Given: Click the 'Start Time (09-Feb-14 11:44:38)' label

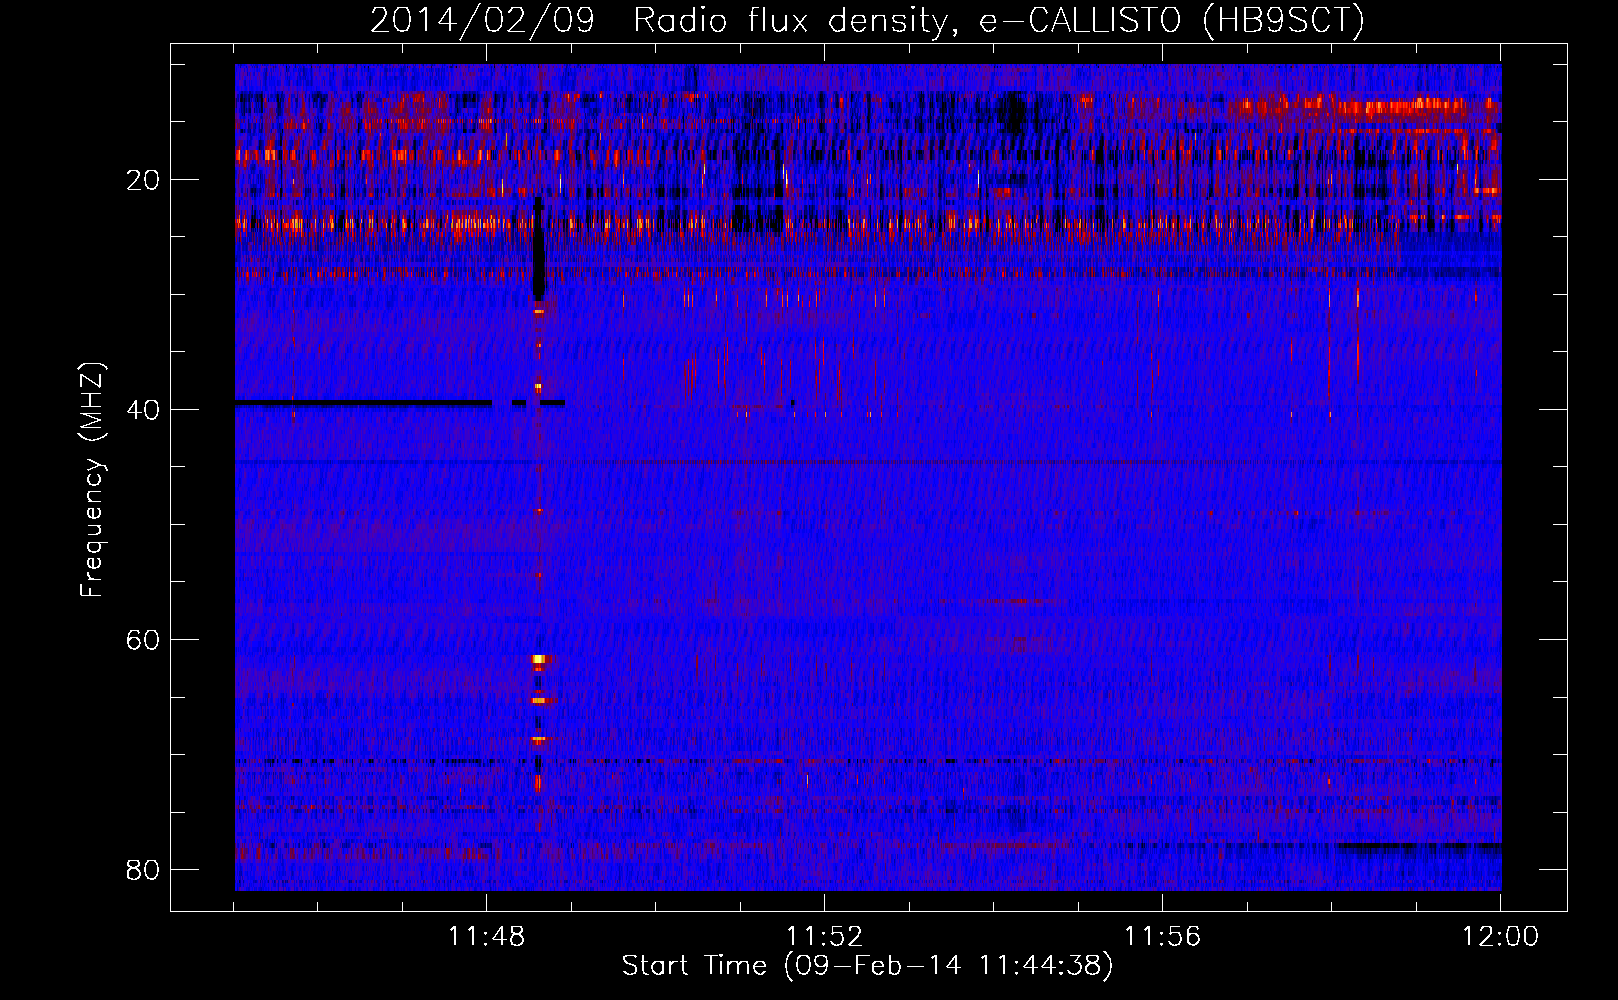Looking at the screenshot, I should tap(867, 966).
